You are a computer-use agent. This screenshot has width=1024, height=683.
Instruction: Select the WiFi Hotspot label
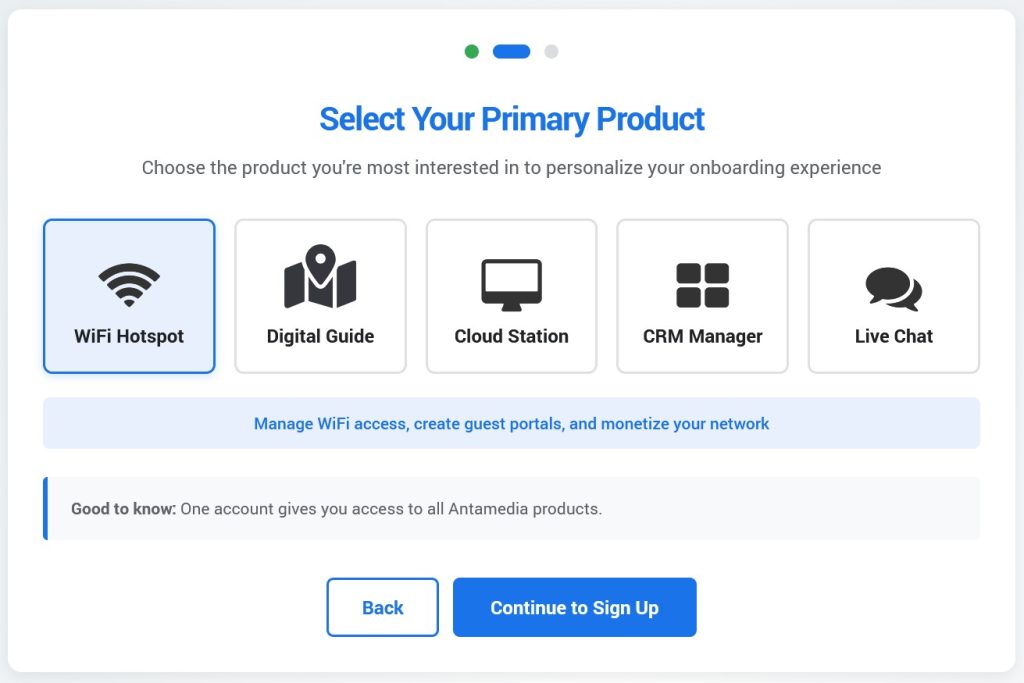(129, 336)
